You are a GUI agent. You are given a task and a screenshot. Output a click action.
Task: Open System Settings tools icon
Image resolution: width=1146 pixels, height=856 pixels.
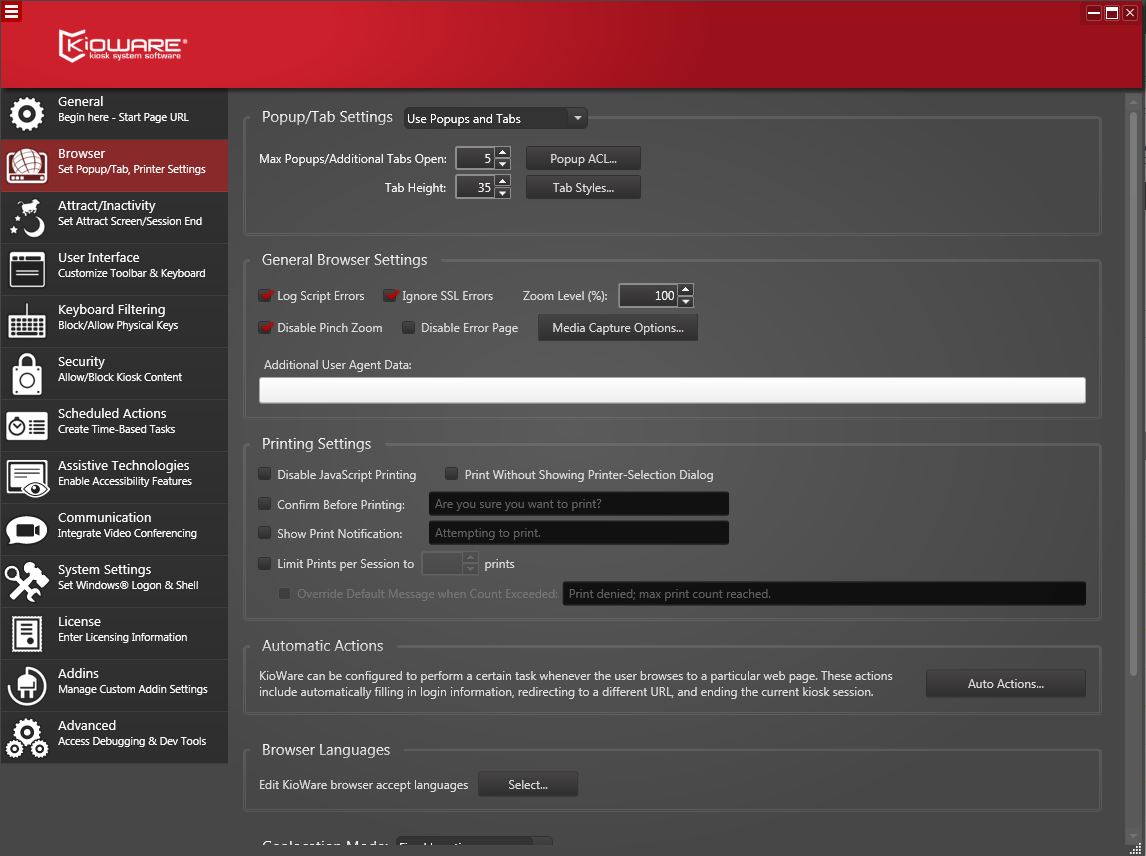click(27, 582)
